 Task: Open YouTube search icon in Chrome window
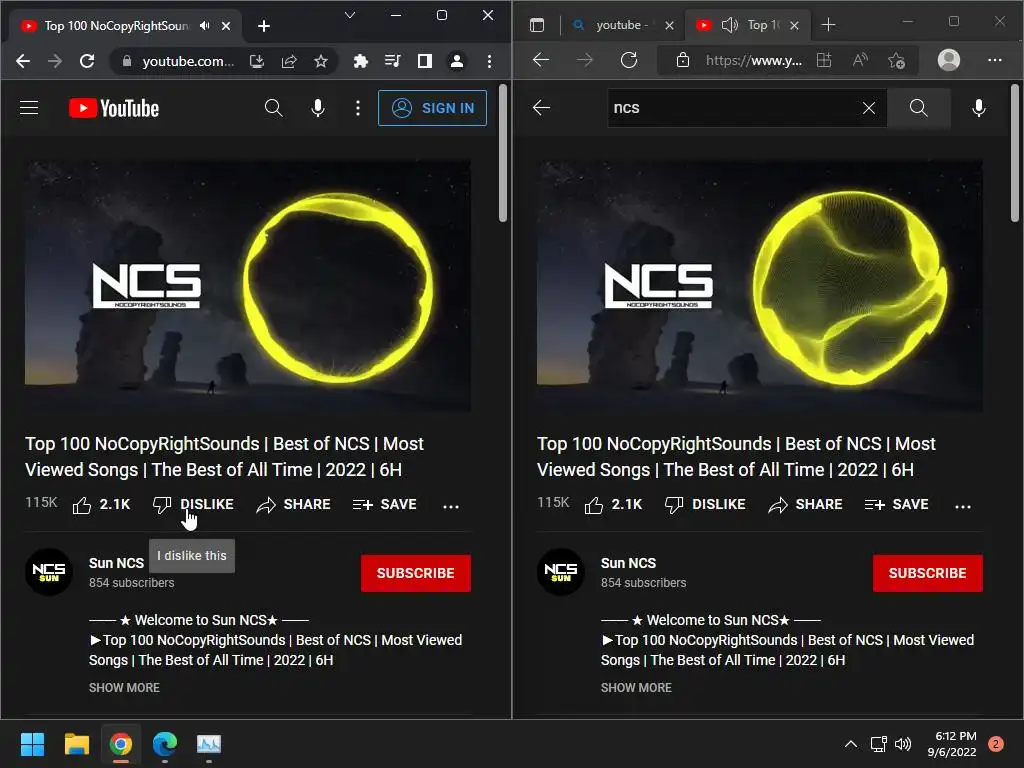point(274,108)
